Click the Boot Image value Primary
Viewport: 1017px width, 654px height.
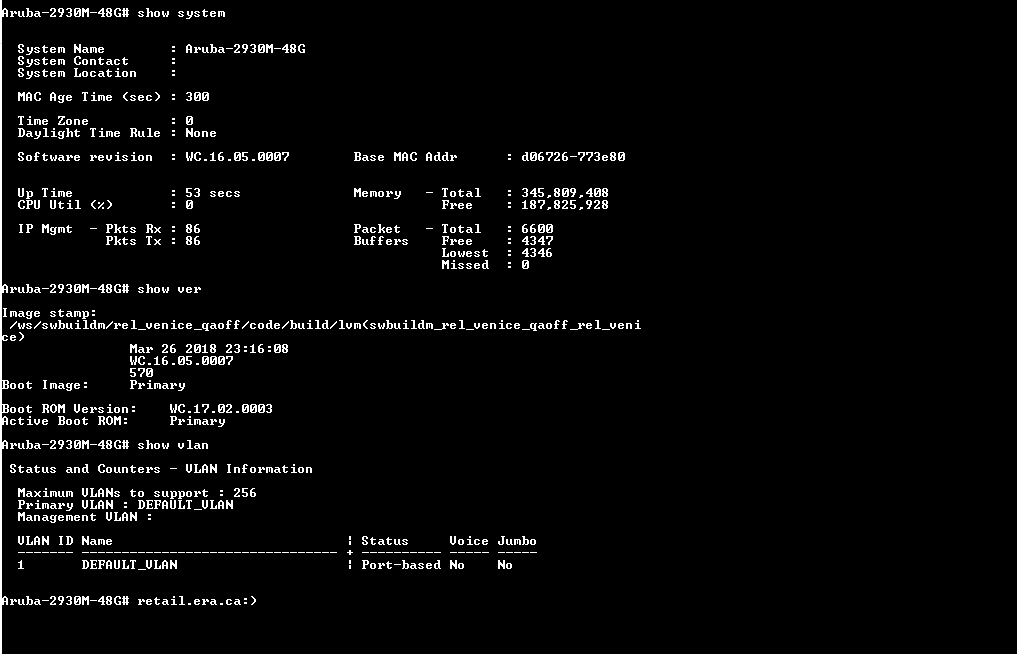tap(157, 385)
